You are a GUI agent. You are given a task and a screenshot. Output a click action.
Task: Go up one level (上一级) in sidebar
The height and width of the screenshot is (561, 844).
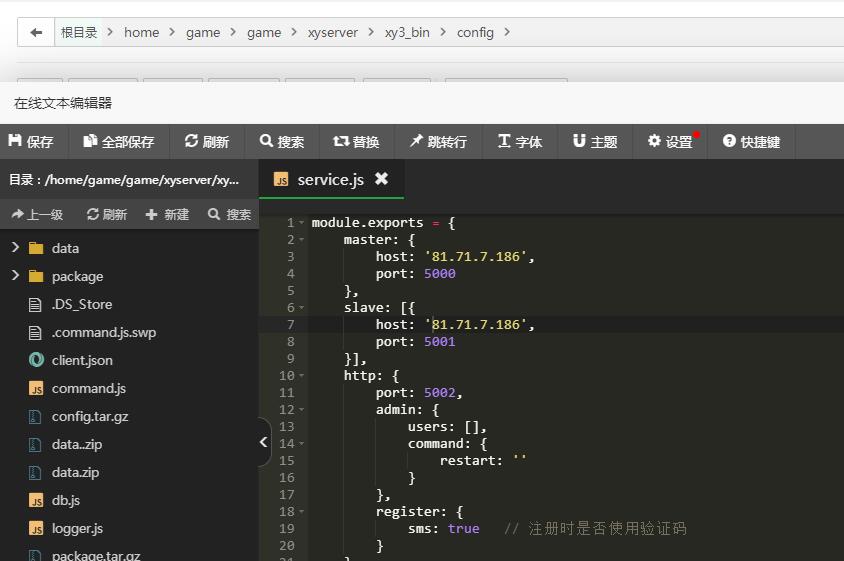tap(37, 214)
